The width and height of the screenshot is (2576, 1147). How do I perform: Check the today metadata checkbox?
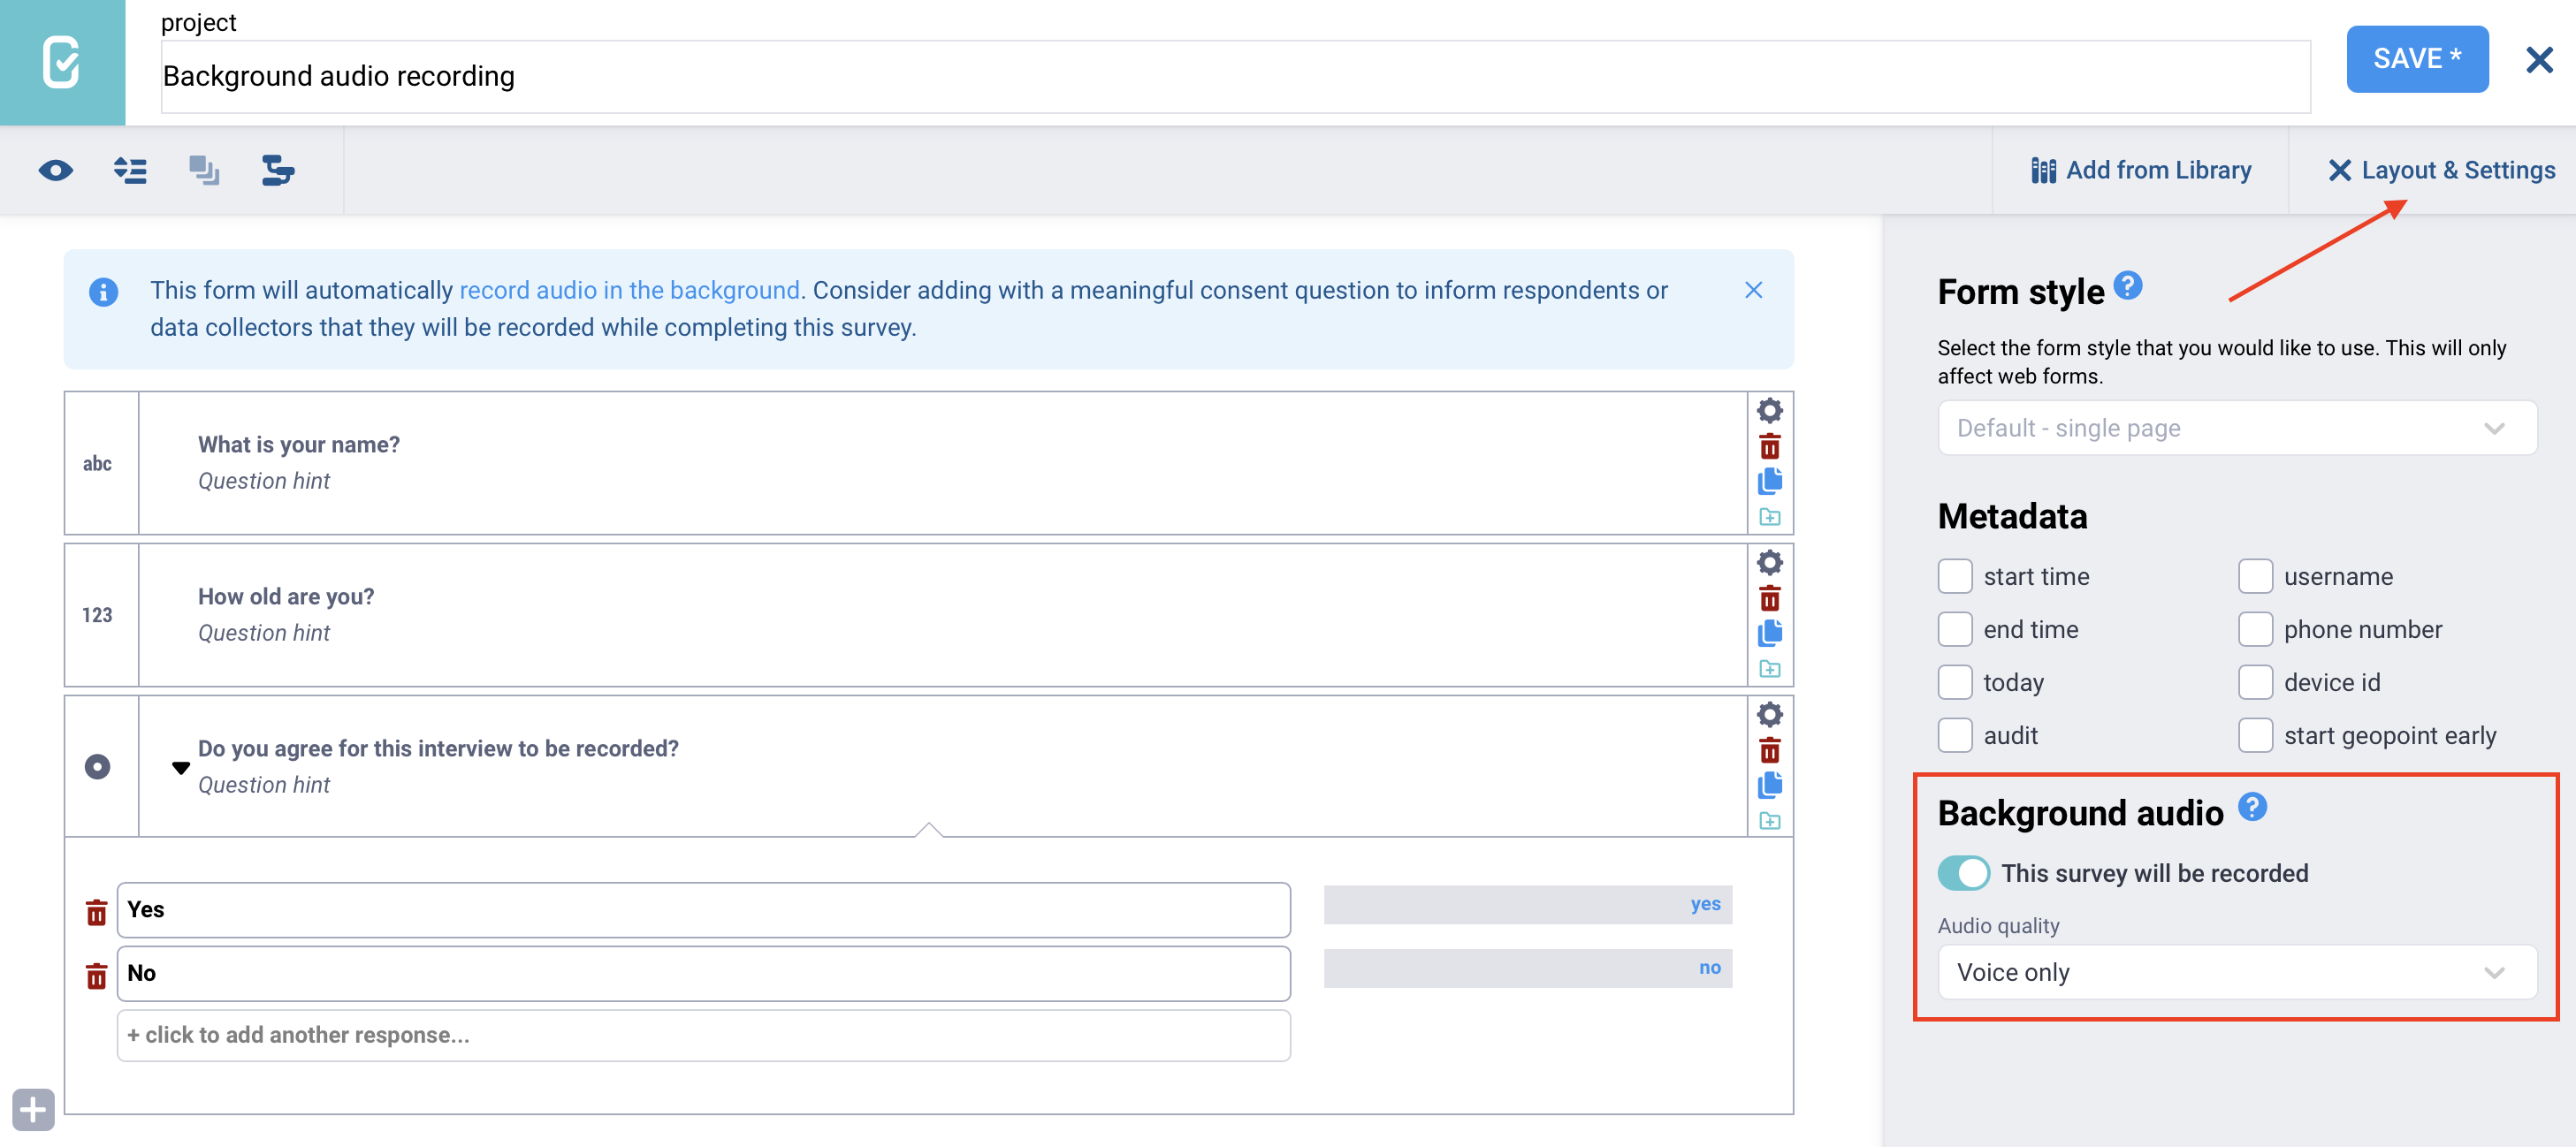pyautogui.click(x=1954, y=683)
